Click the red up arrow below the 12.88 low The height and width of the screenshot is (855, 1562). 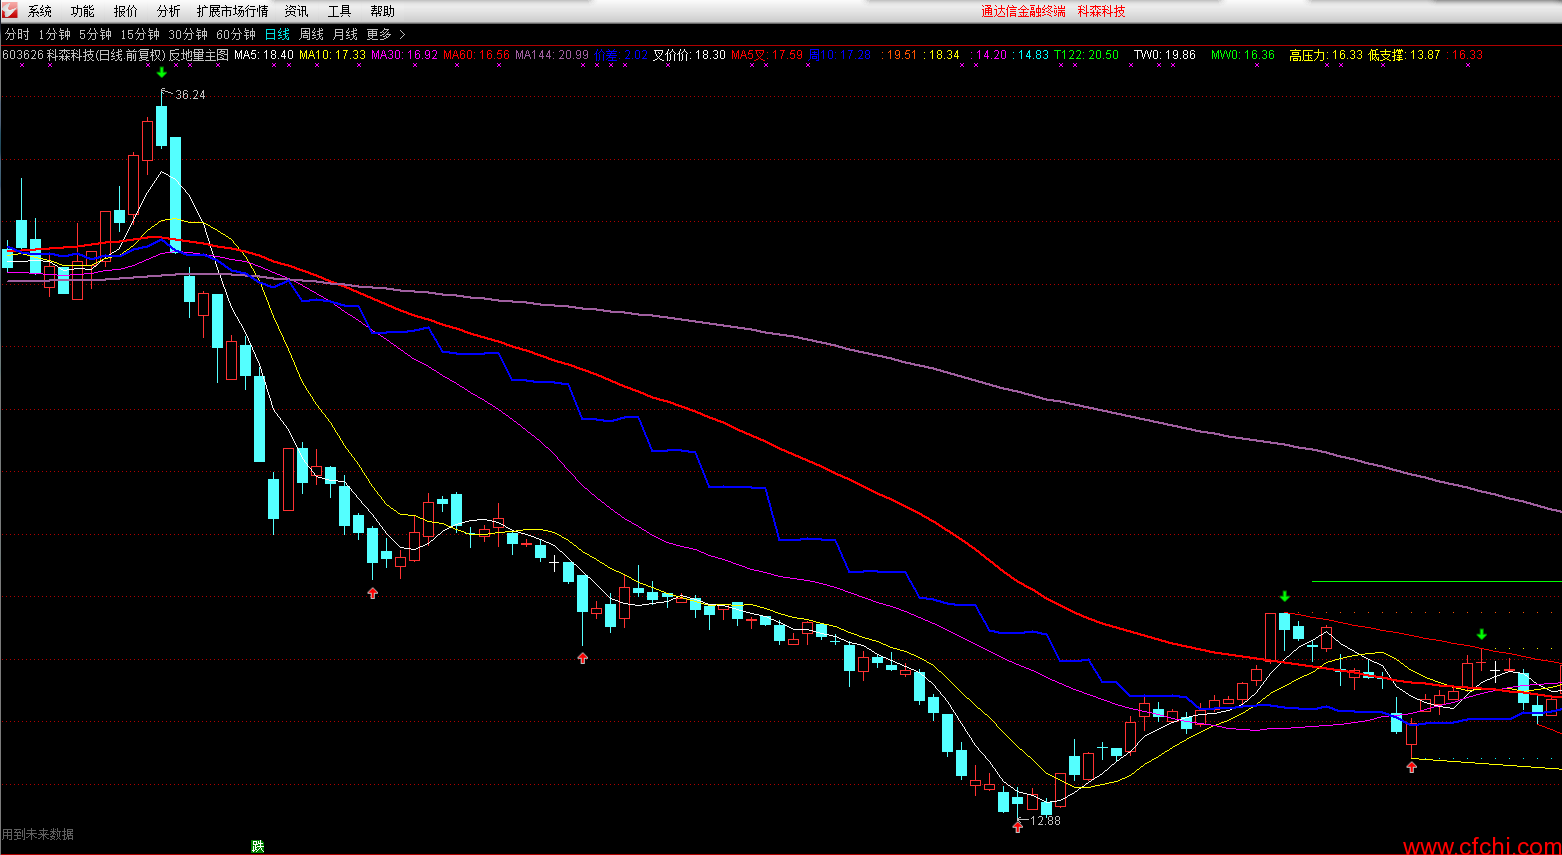pos(1018,826)
